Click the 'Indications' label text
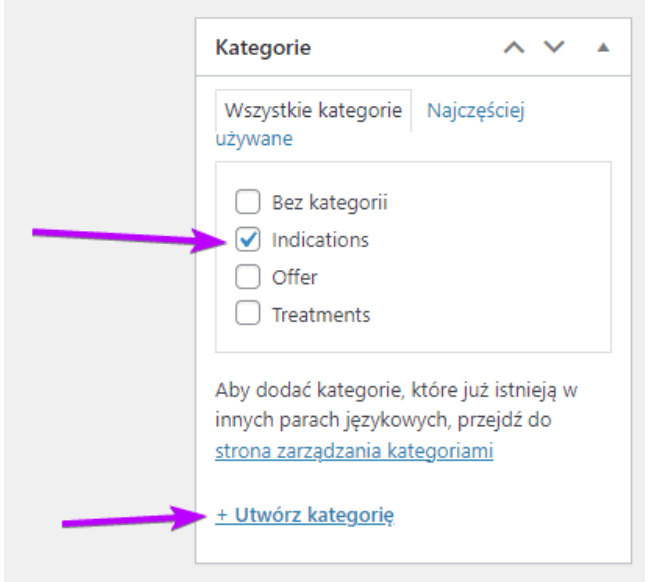This screenshot has width=649, height=582. click(x=320, y=240)
